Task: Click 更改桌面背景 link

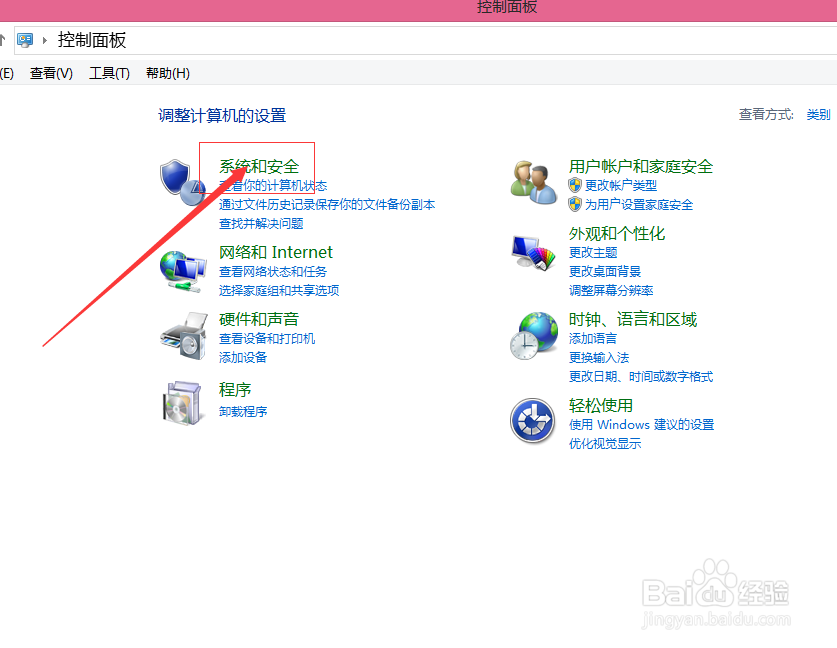Action: click(x=605, y=272)
